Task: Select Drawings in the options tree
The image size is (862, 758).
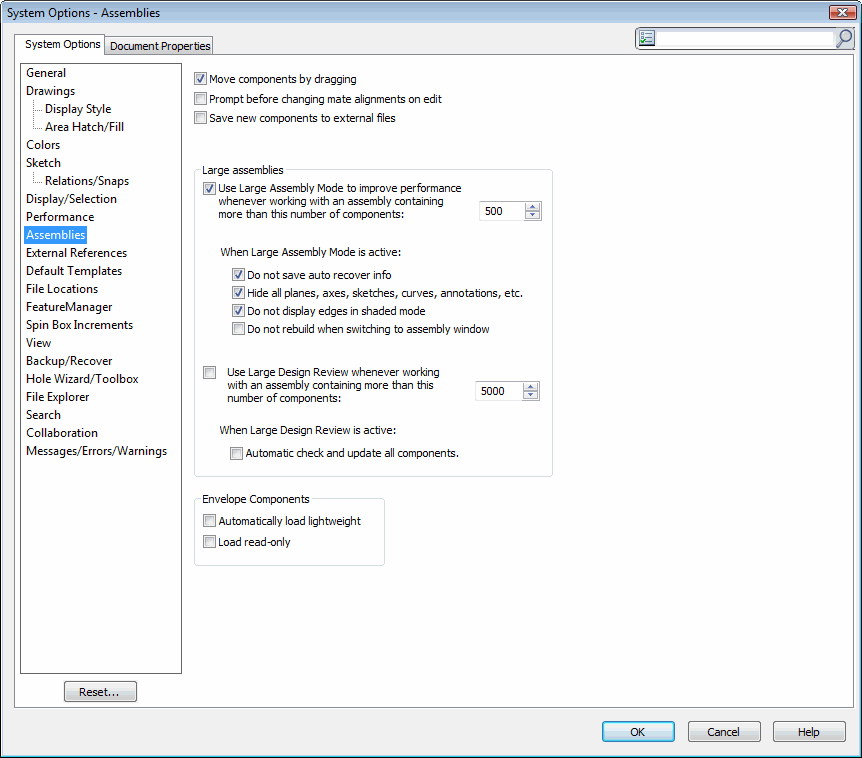Action: click(51, 91)
